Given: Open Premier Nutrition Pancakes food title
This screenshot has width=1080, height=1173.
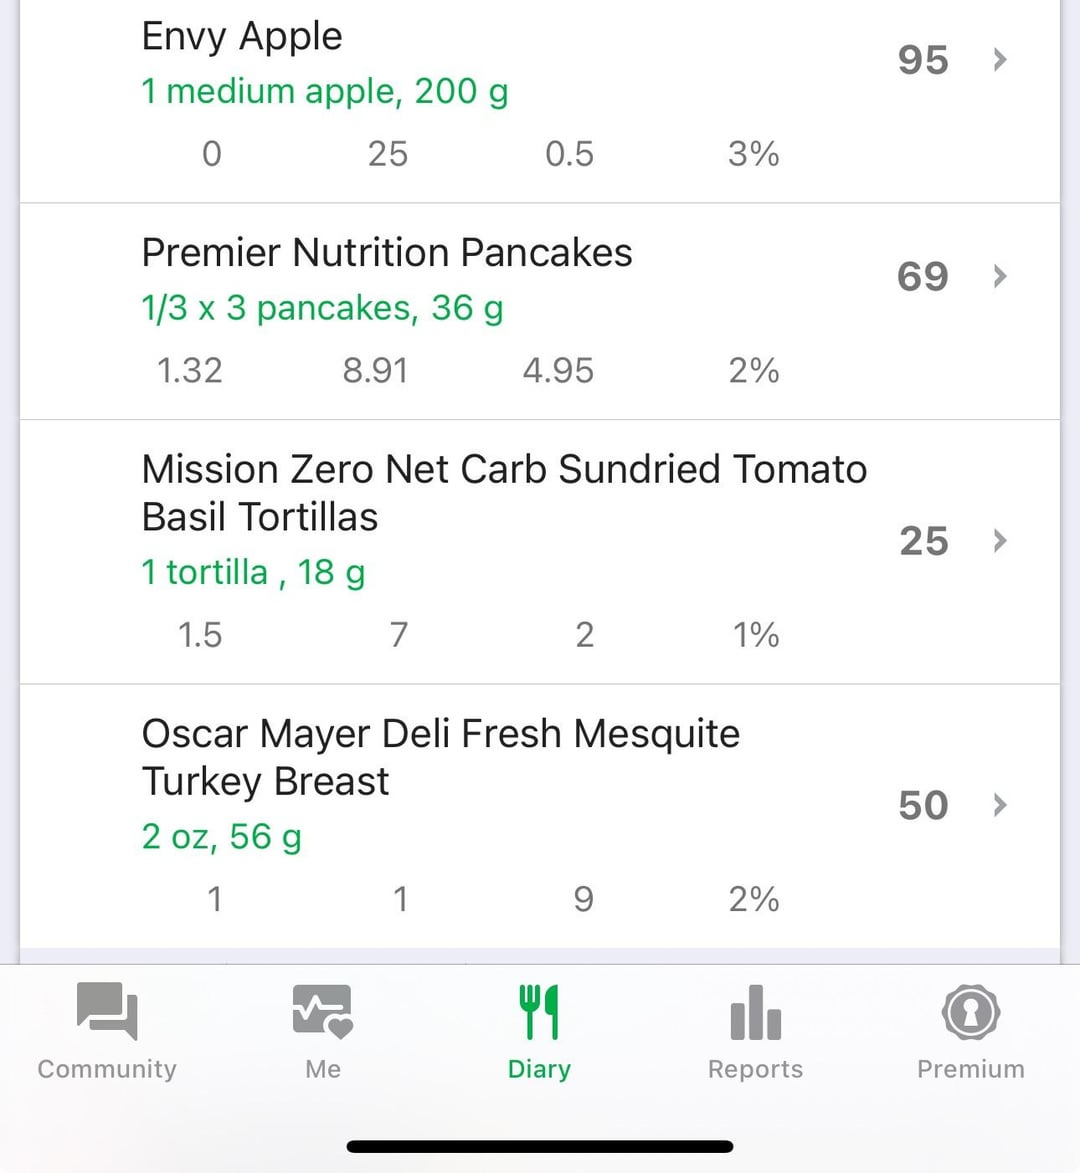Looking at the screenshot, I should tap(387, 252).
